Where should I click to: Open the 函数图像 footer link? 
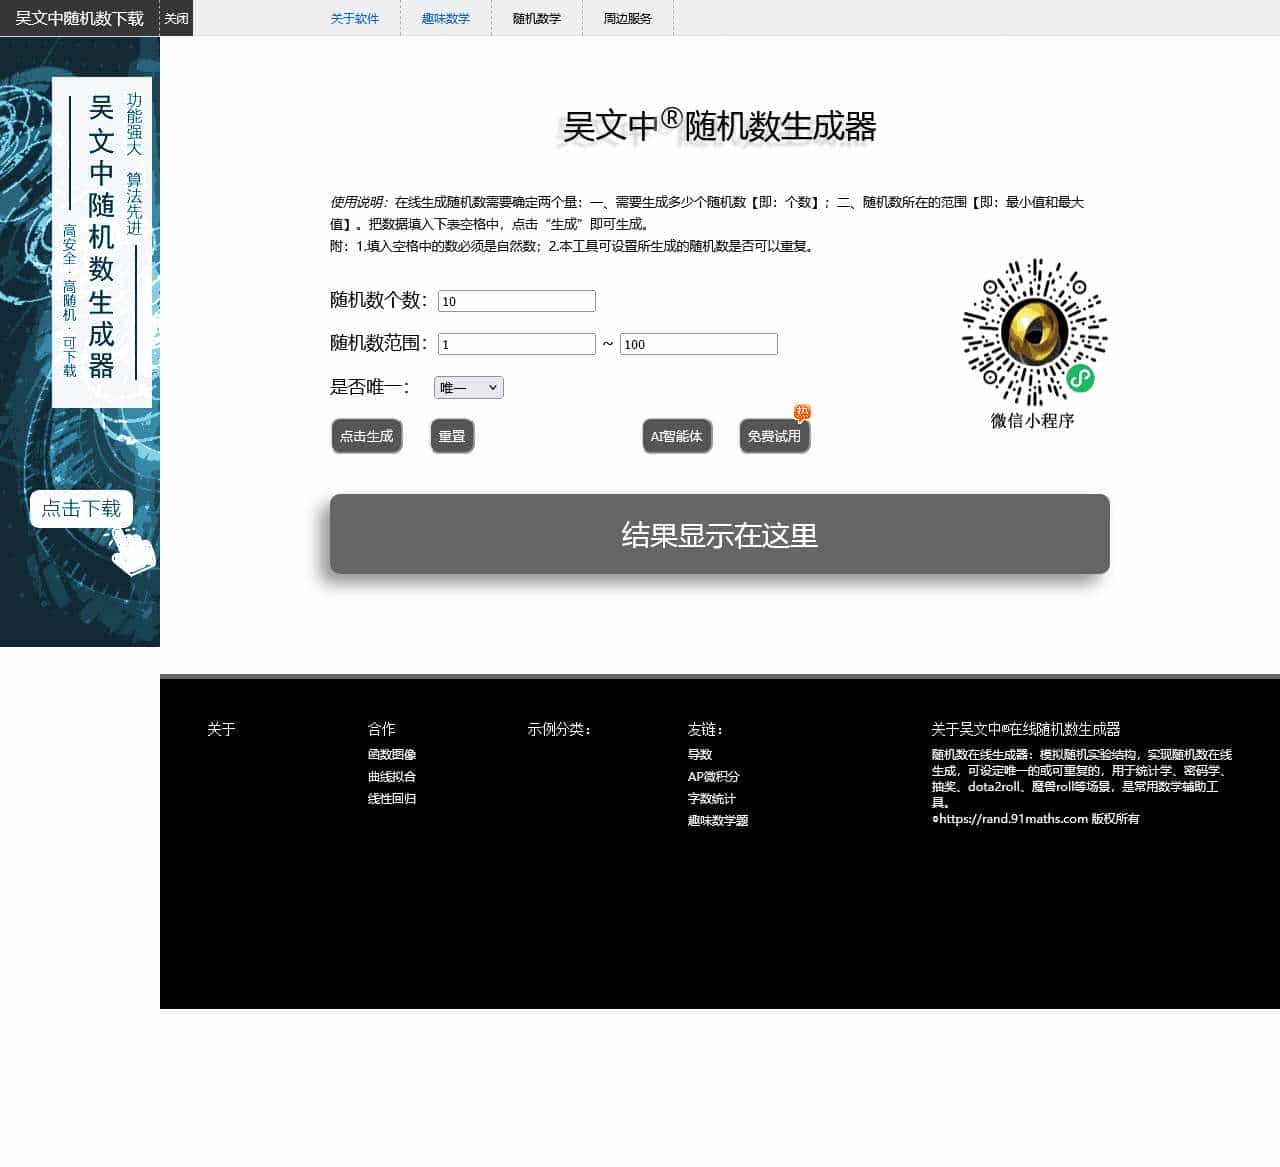(x=391, y=754)
